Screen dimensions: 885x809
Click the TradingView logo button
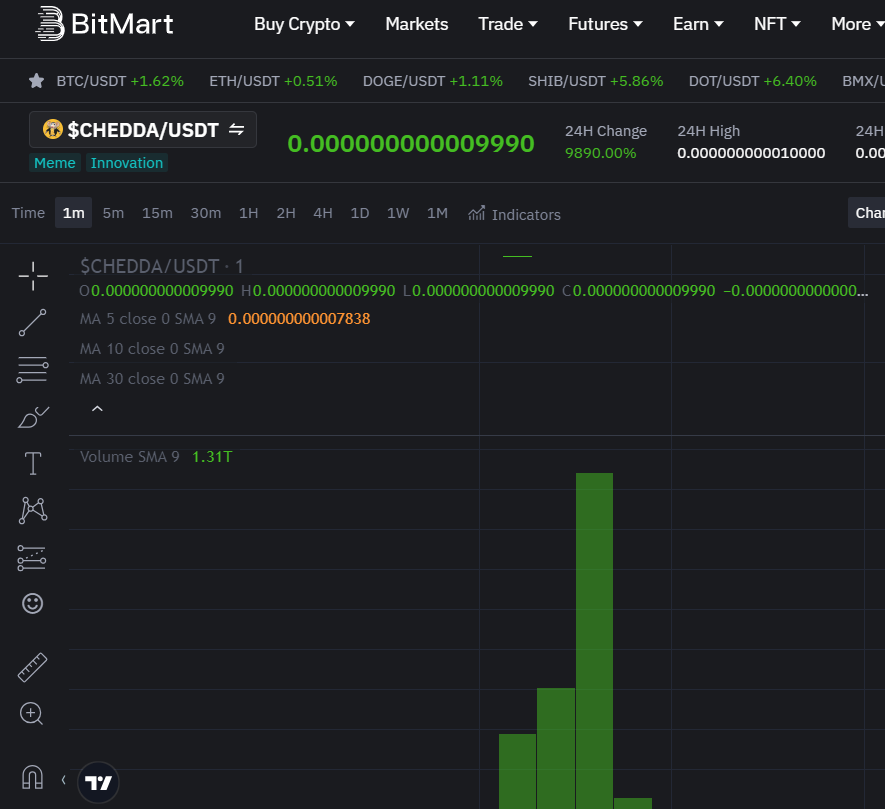(98, 782)
